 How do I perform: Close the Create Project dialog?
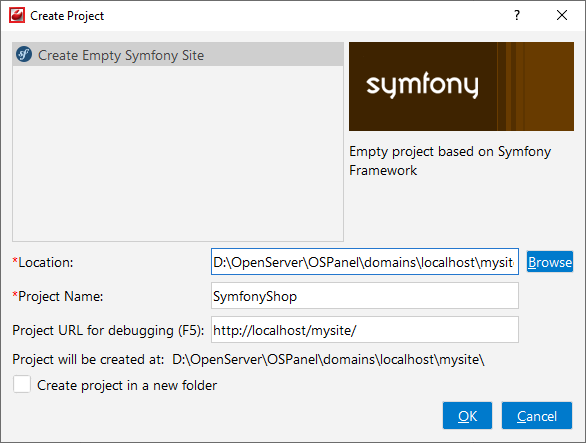coord(562,15)
